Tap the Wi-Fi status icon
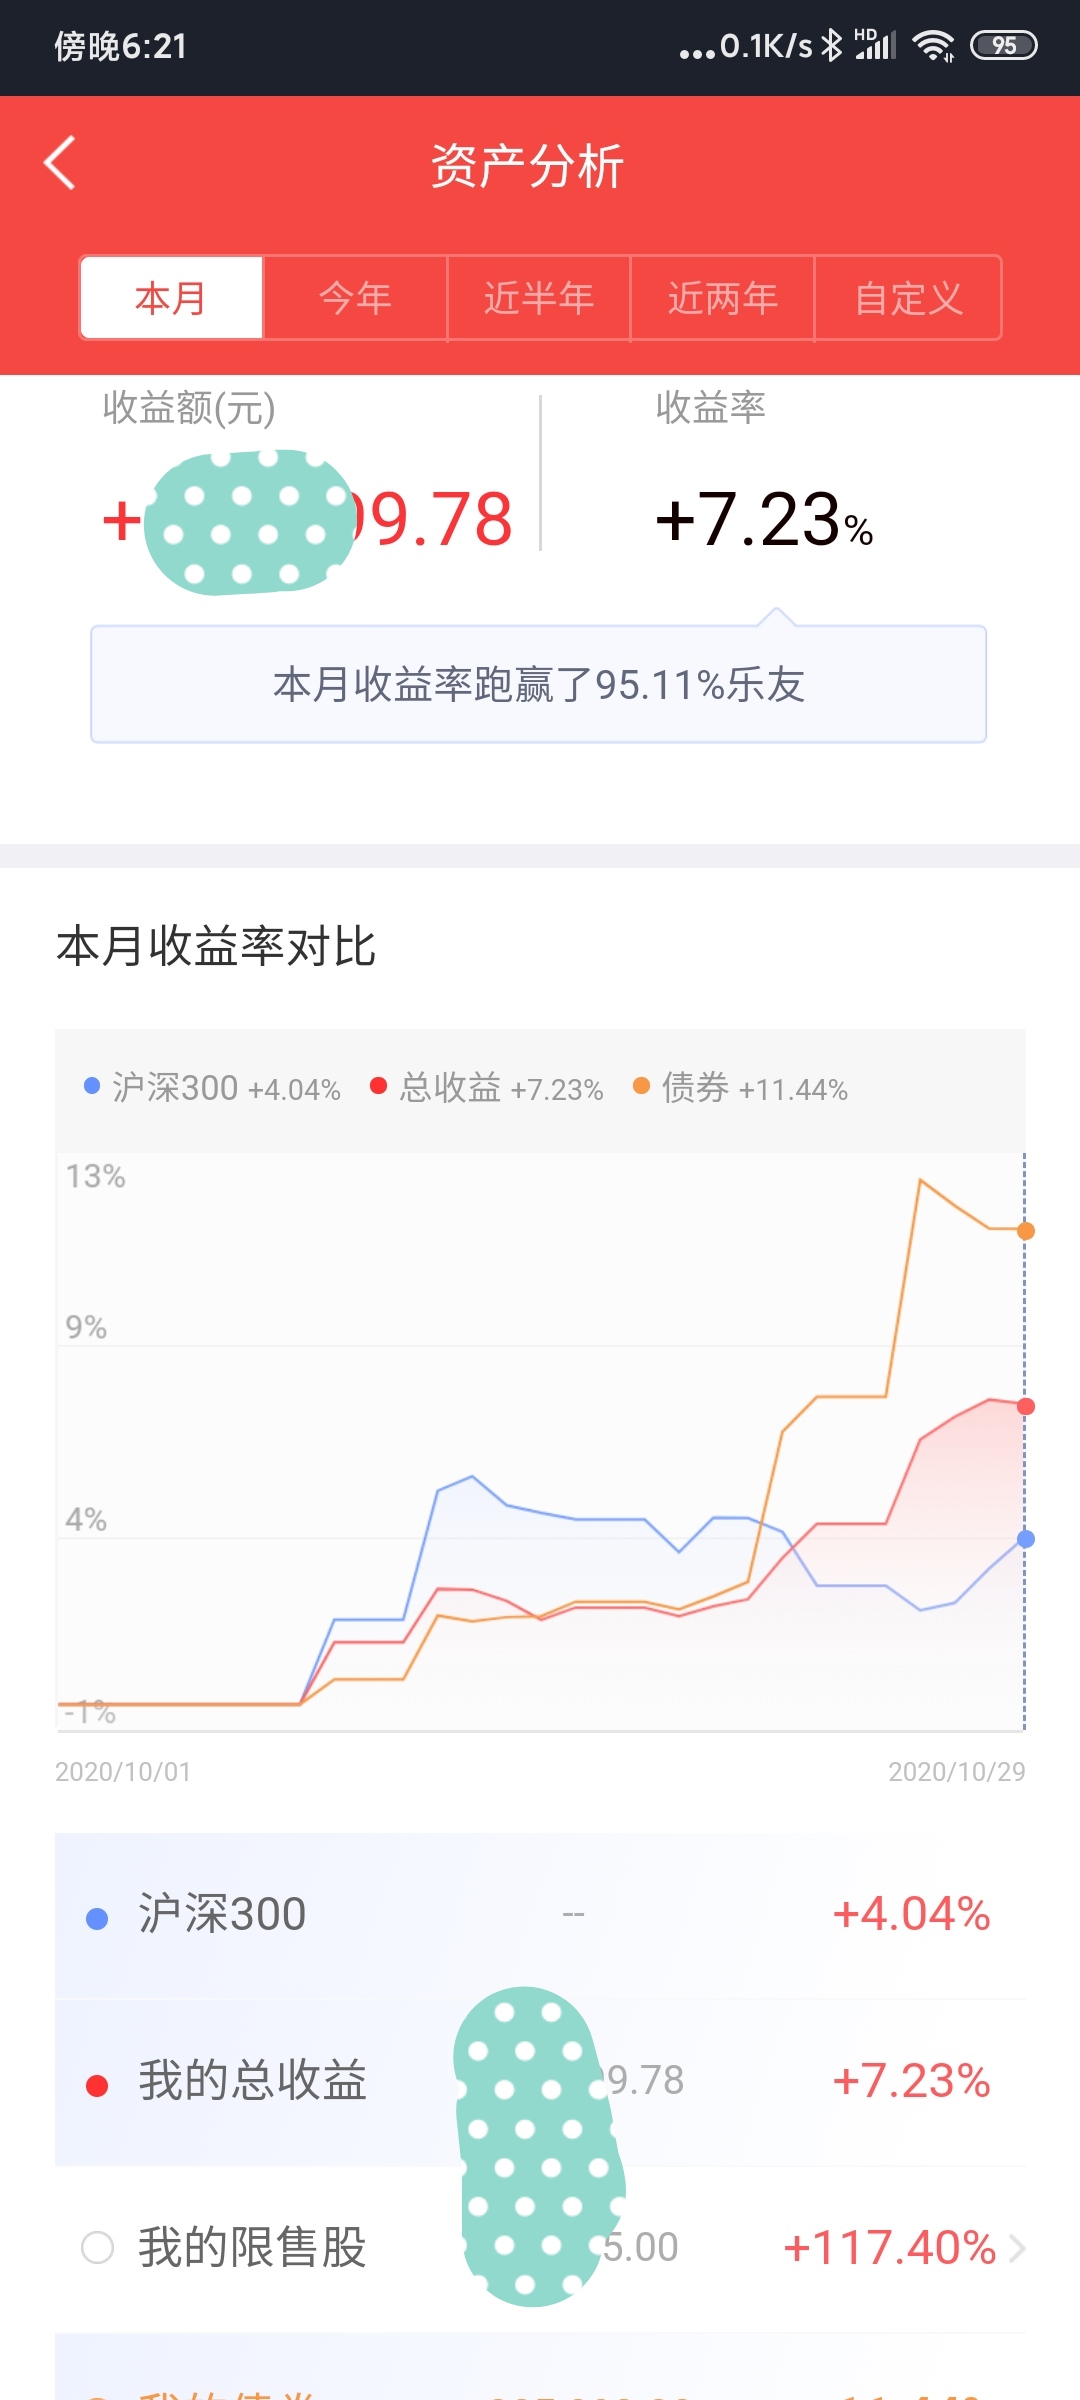The width and height of the screenshot is (1080, 2400). [934, 45]
